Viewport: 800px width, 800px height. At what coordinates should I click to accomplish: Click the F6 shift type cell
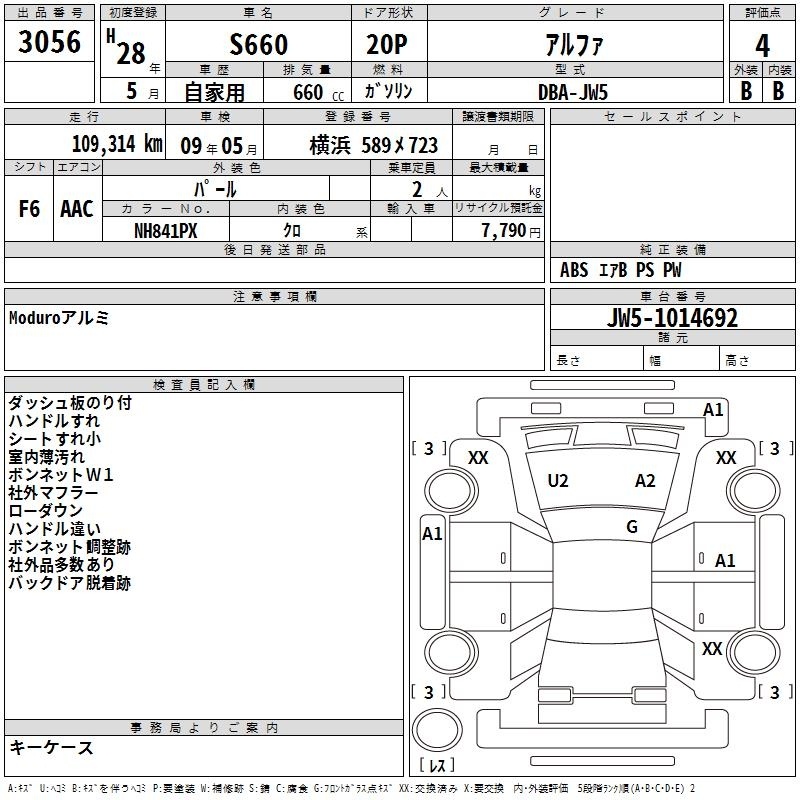click(29, 208)
